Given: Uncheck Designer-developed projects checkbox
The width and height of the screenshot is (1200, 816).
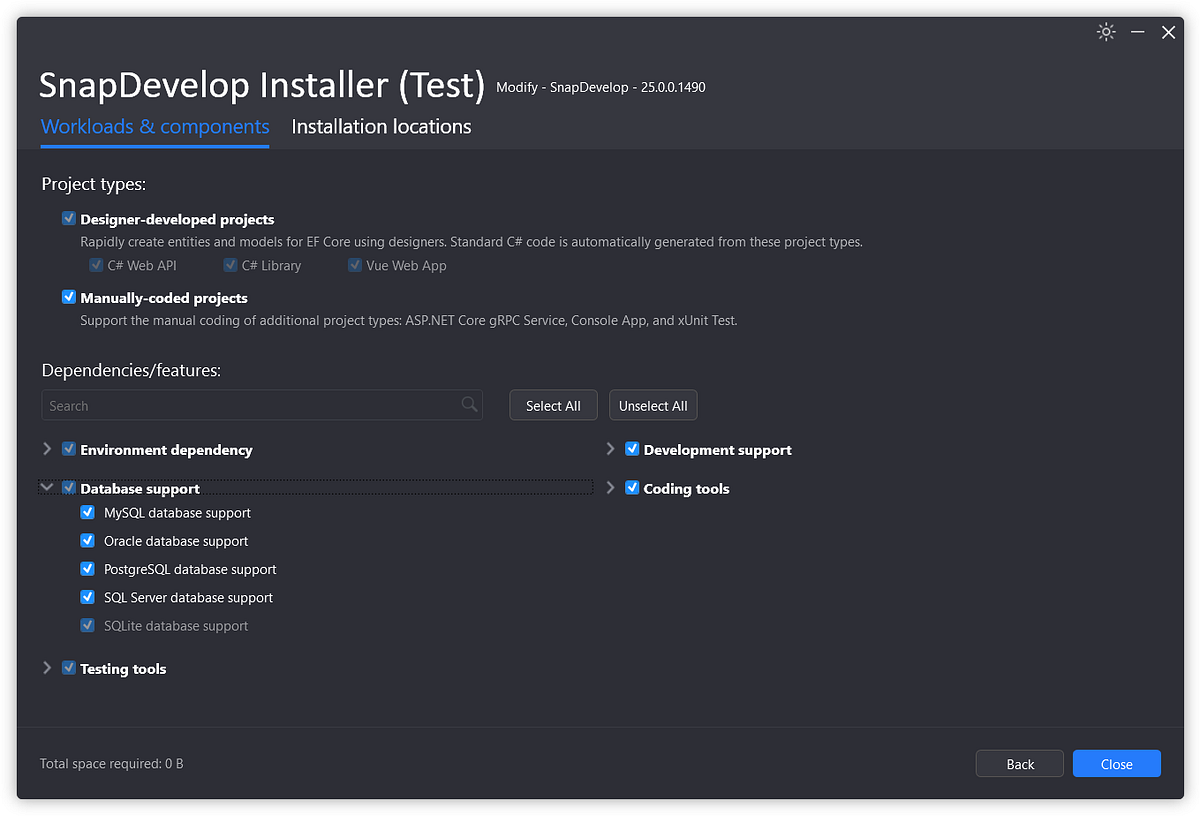Looking at the screenshot, I should pyautogui.click(x=69, y=219).
